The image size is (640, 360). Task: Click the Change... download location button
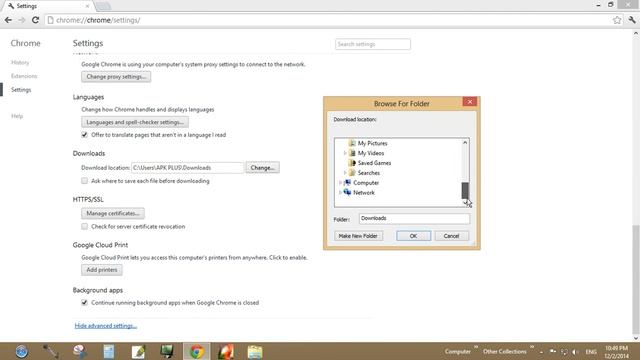(262, 168)
